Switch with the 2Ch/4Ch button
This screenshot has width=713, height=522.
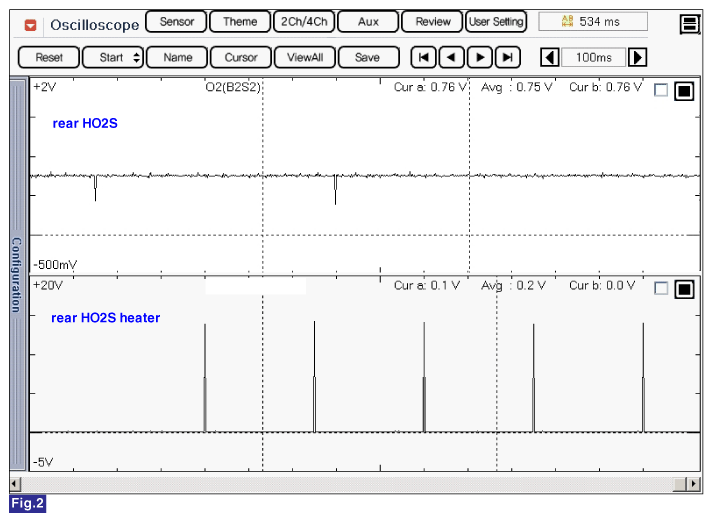(x=303, y=22)
